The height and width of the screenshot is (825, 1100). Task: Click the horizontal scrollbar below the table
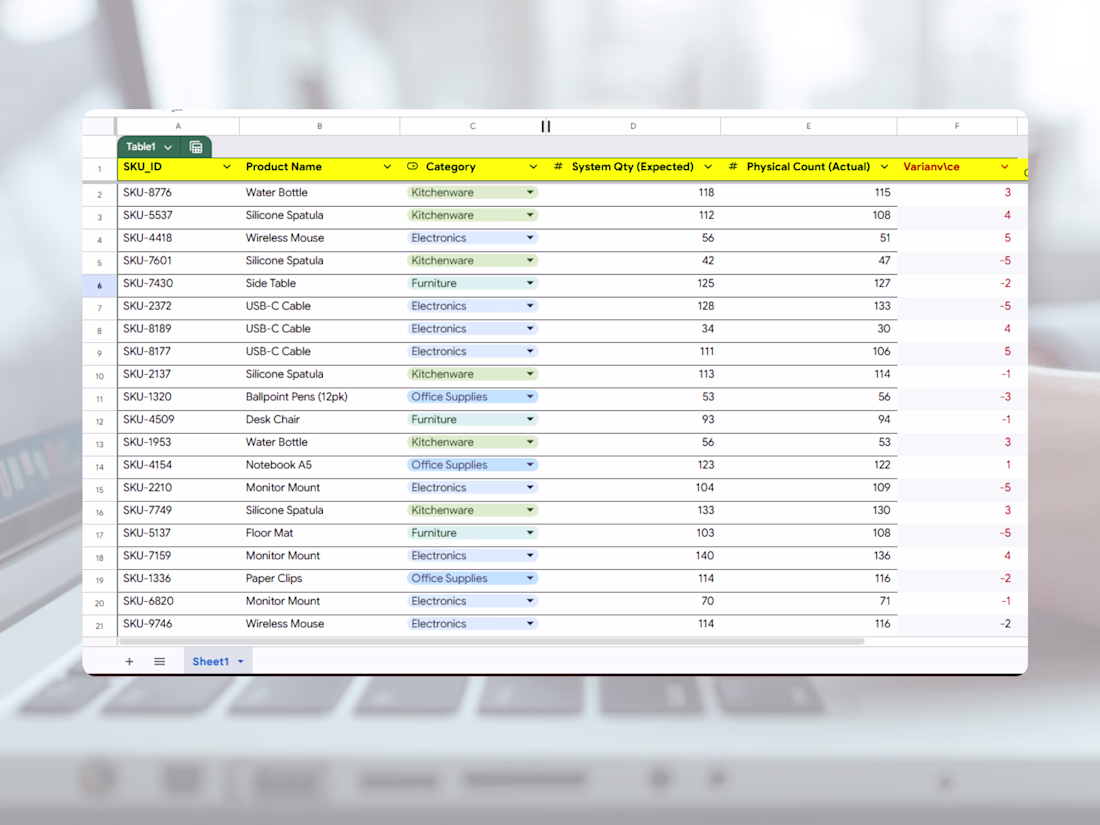tap(491, 641)
